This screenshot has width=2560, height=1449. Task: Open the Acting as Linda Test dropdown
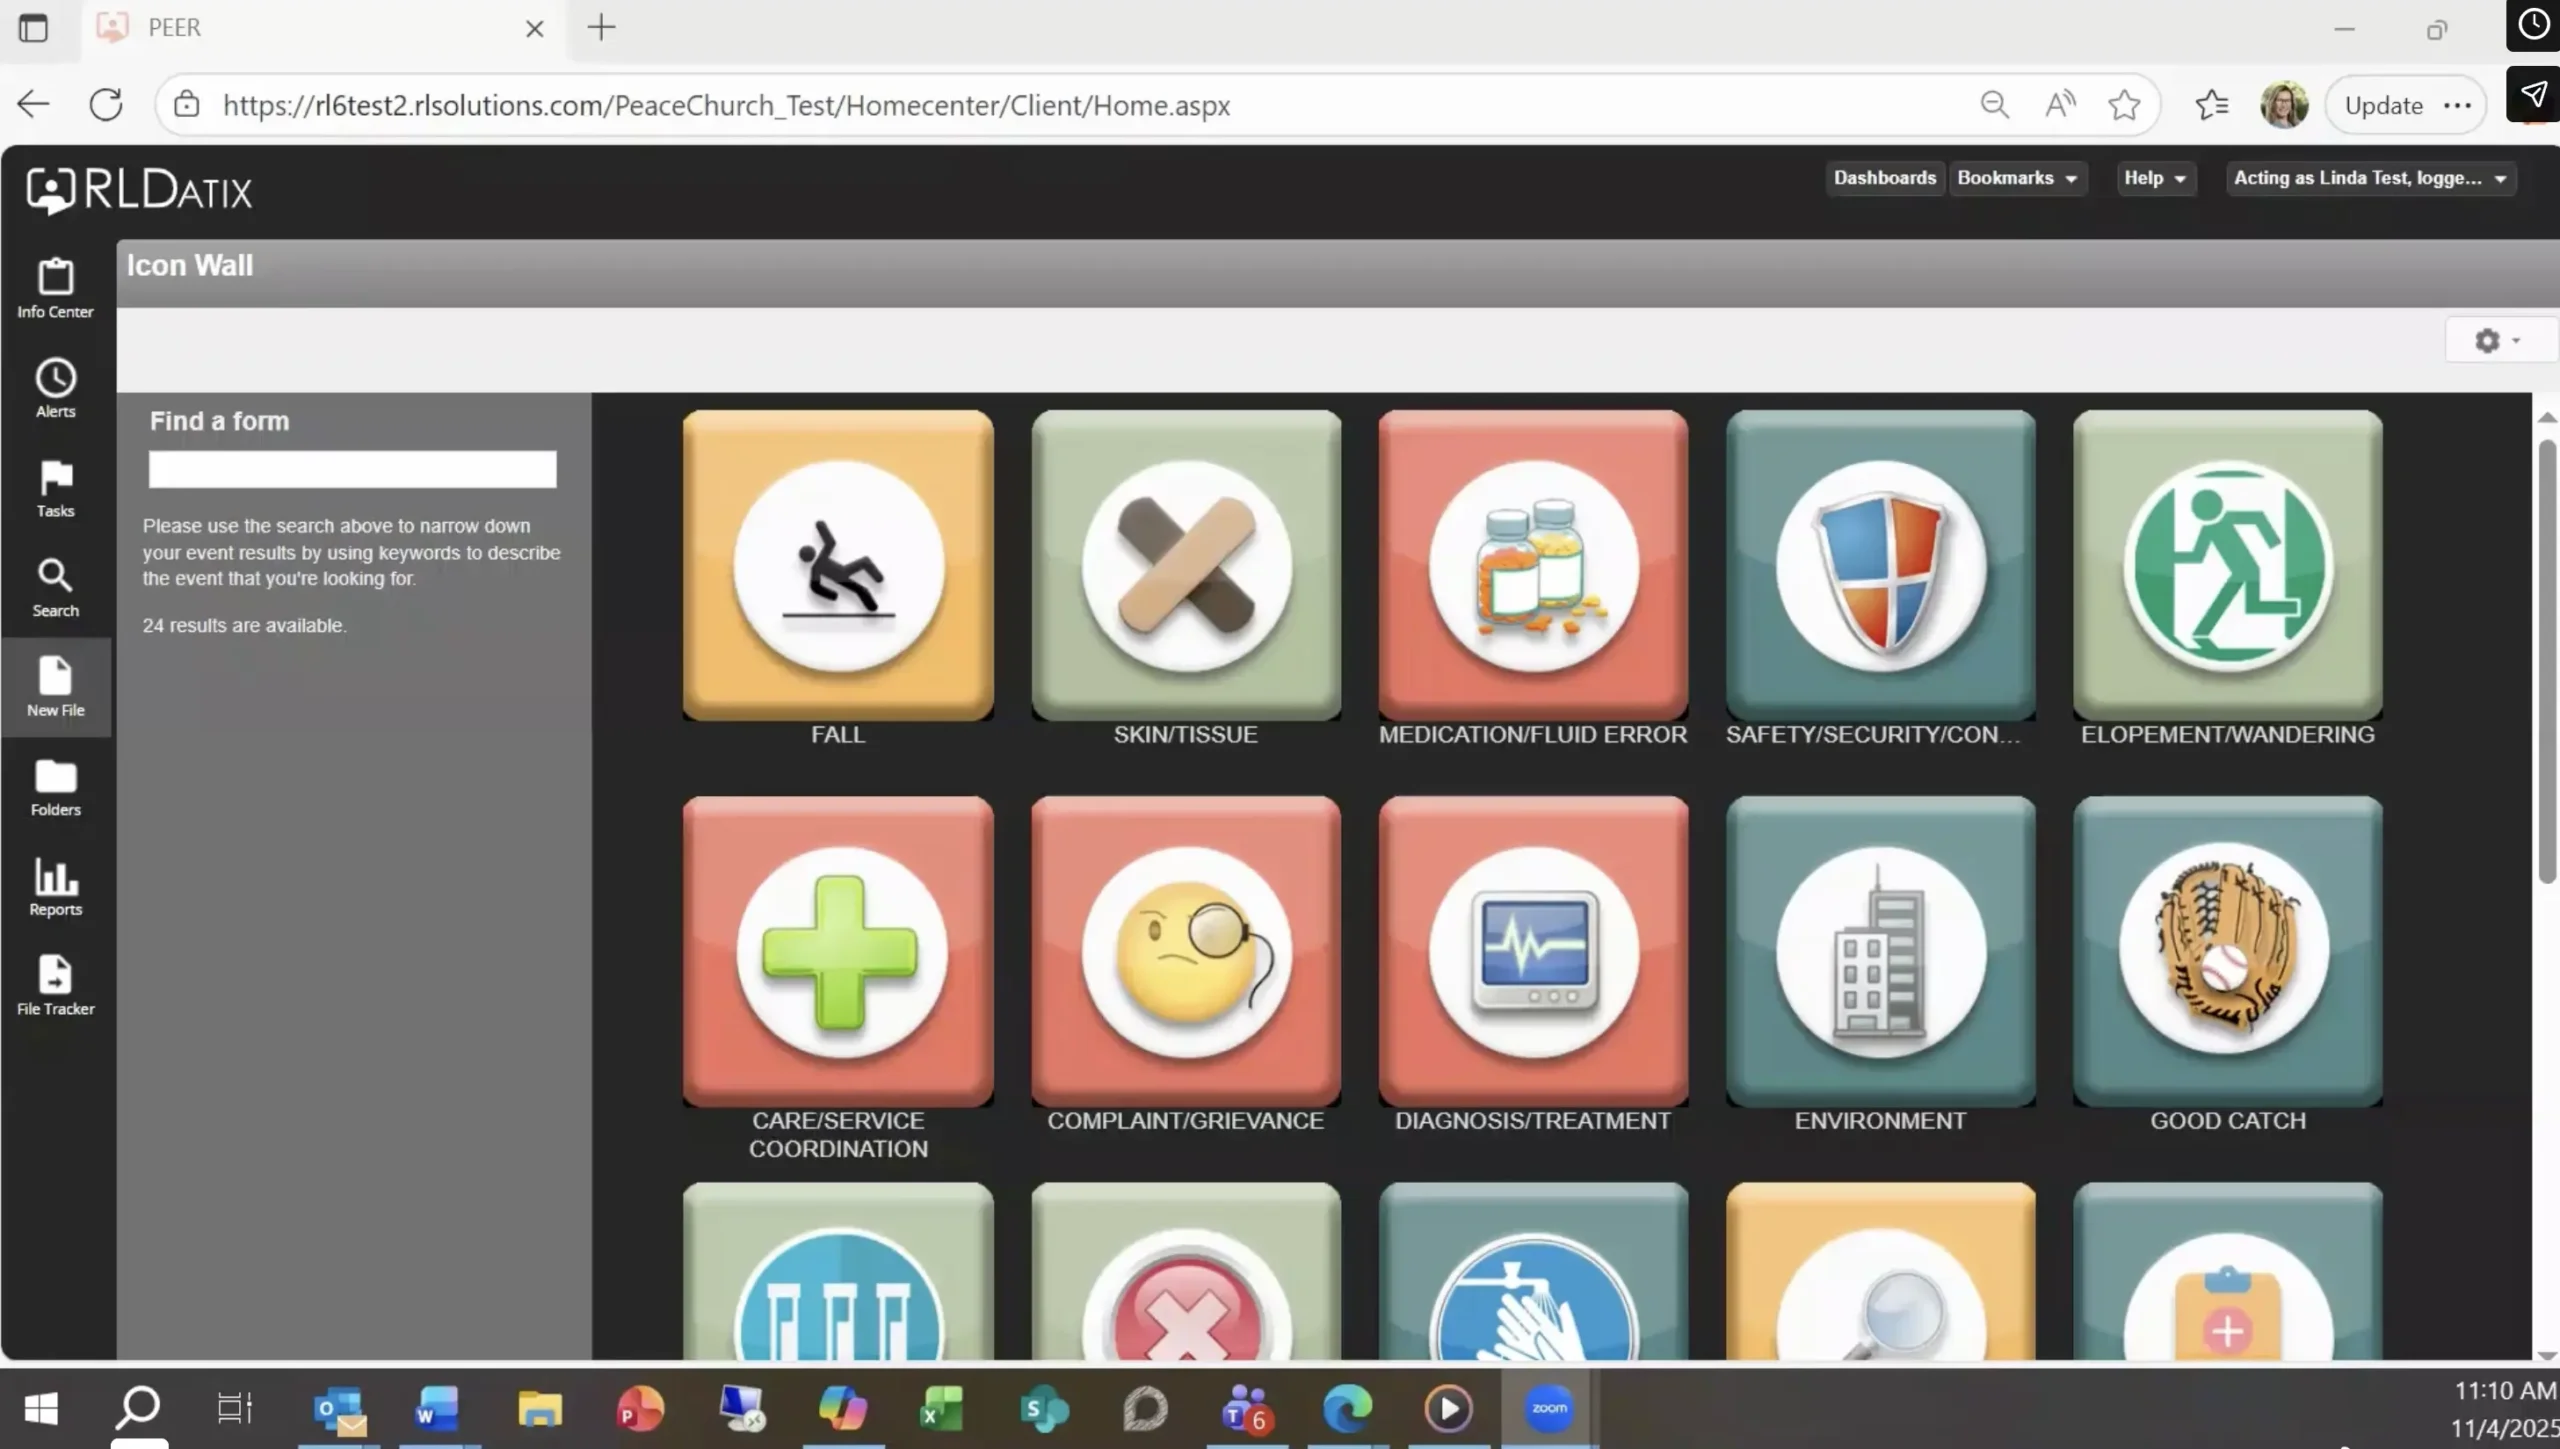click(2369, 178)
